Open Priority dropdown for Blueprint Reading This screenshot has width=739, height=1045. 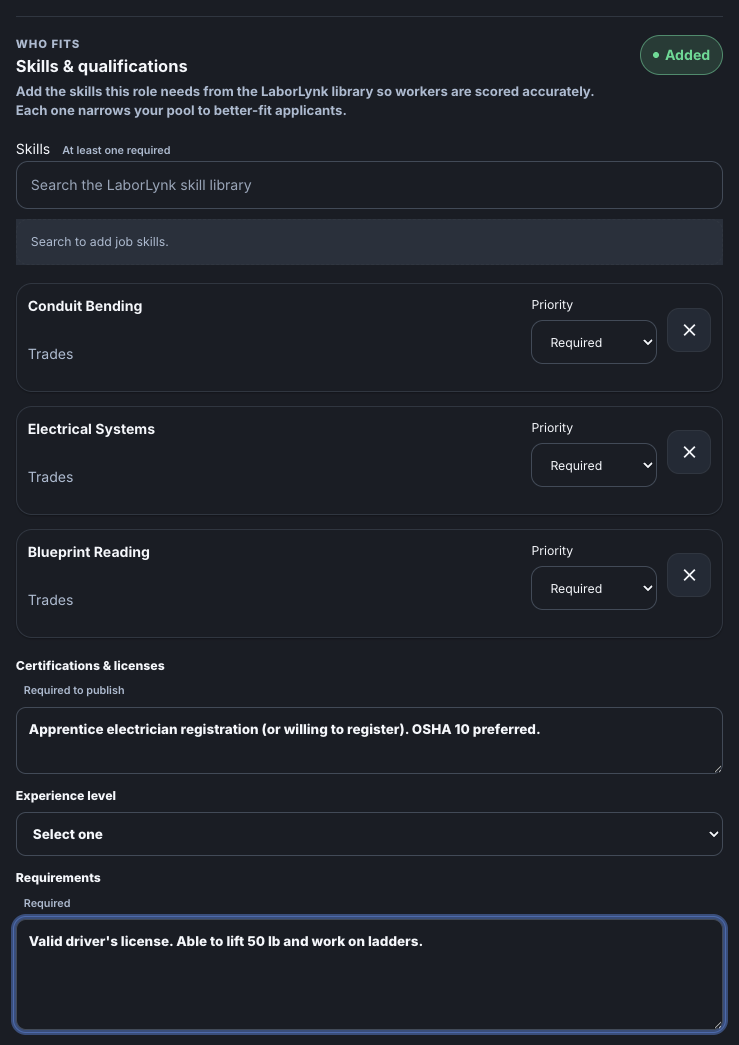[593, 588]
